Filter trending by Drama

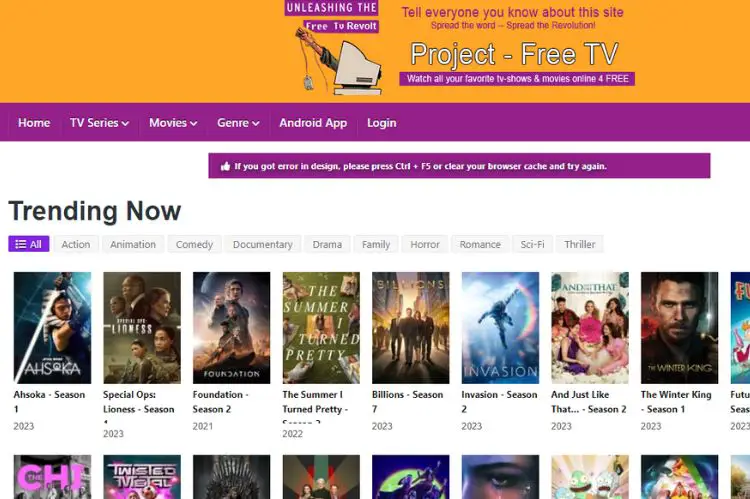(x=327, y=244)
